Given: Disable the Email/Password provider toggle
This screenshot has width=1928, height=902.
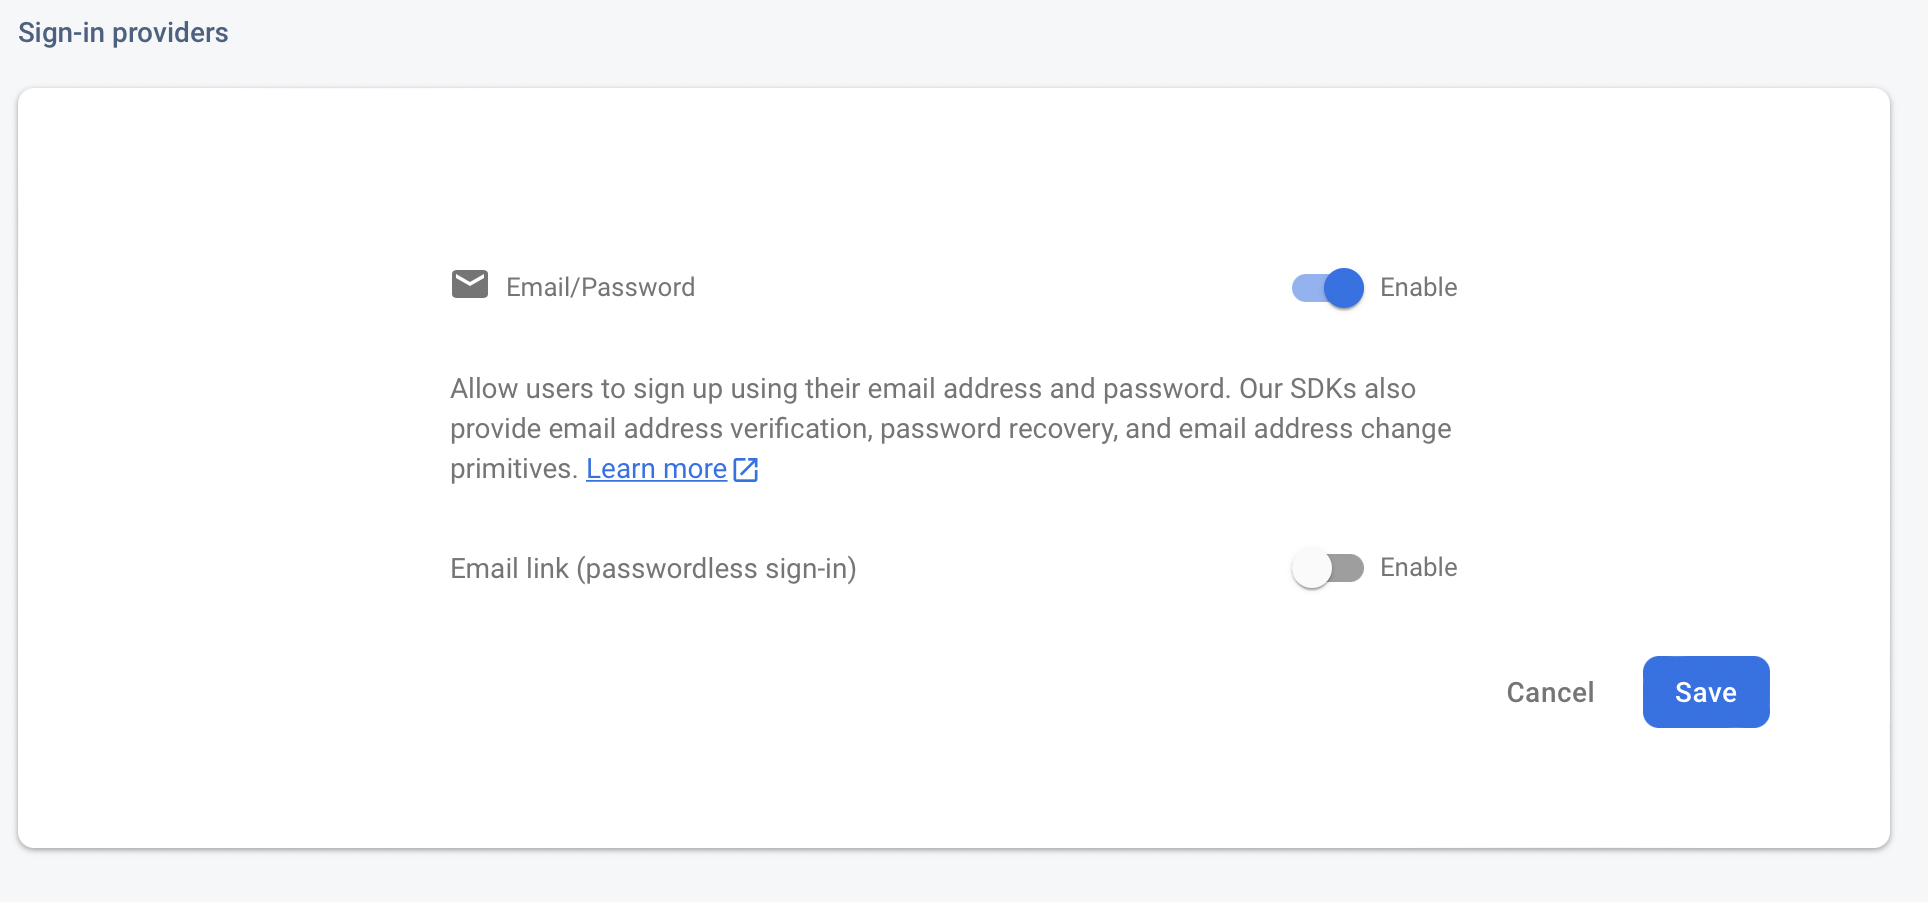Looking at the screenshot, I should (1327, 288).
